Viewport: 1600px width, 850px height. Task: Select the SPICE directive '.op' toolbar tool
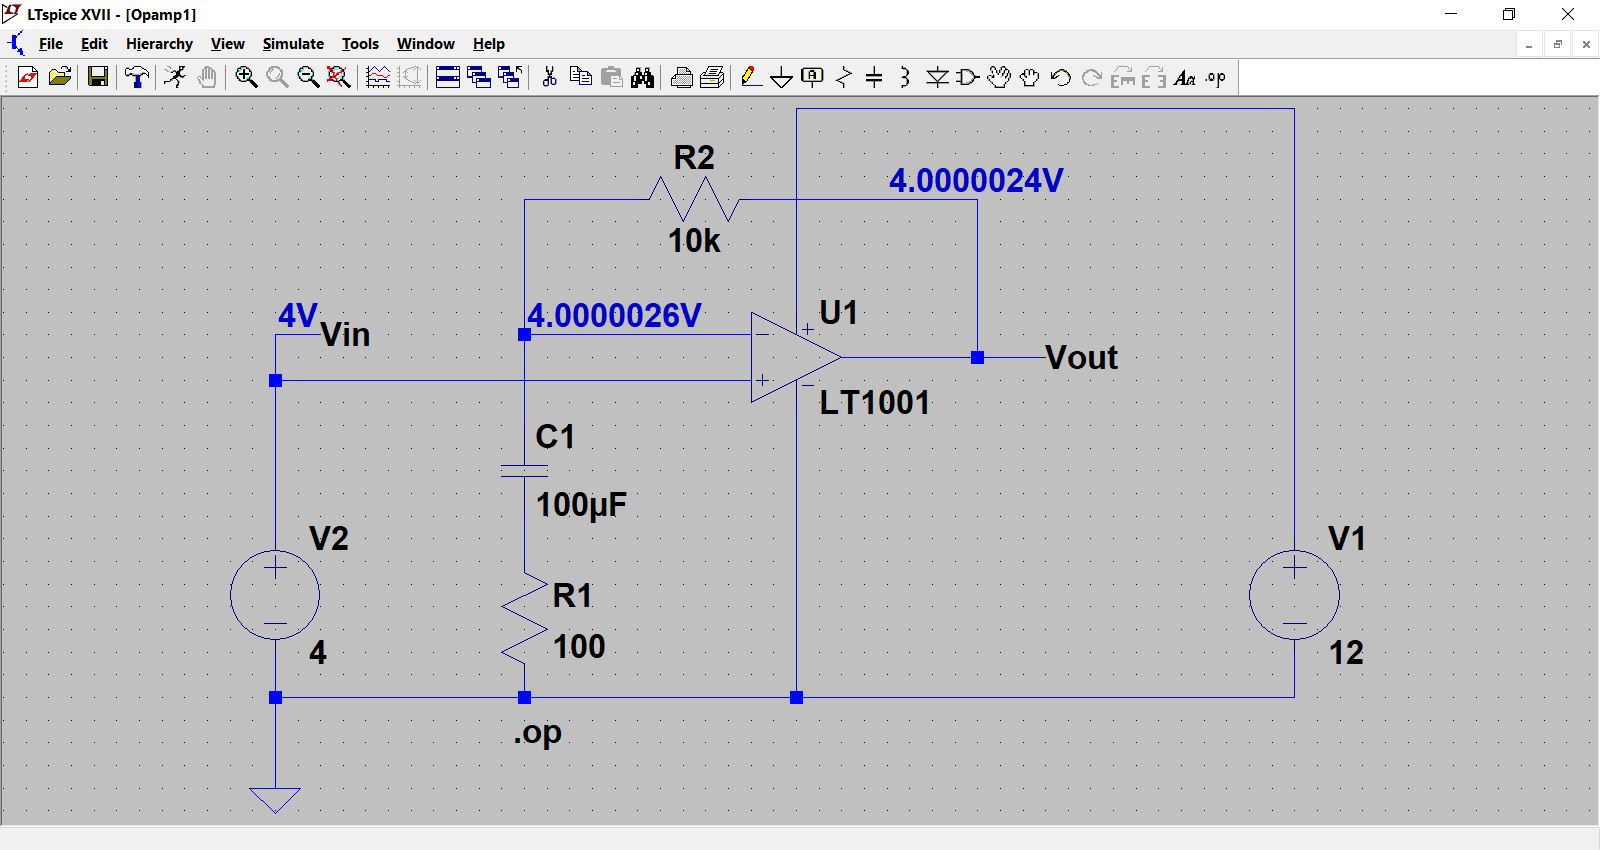[x=1216, y=77]
